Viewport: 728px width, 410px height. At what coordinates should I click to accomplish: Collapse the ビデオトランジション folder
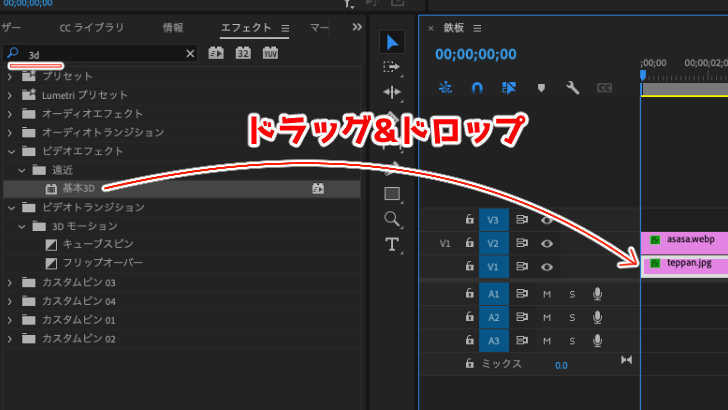pos(11,208)
